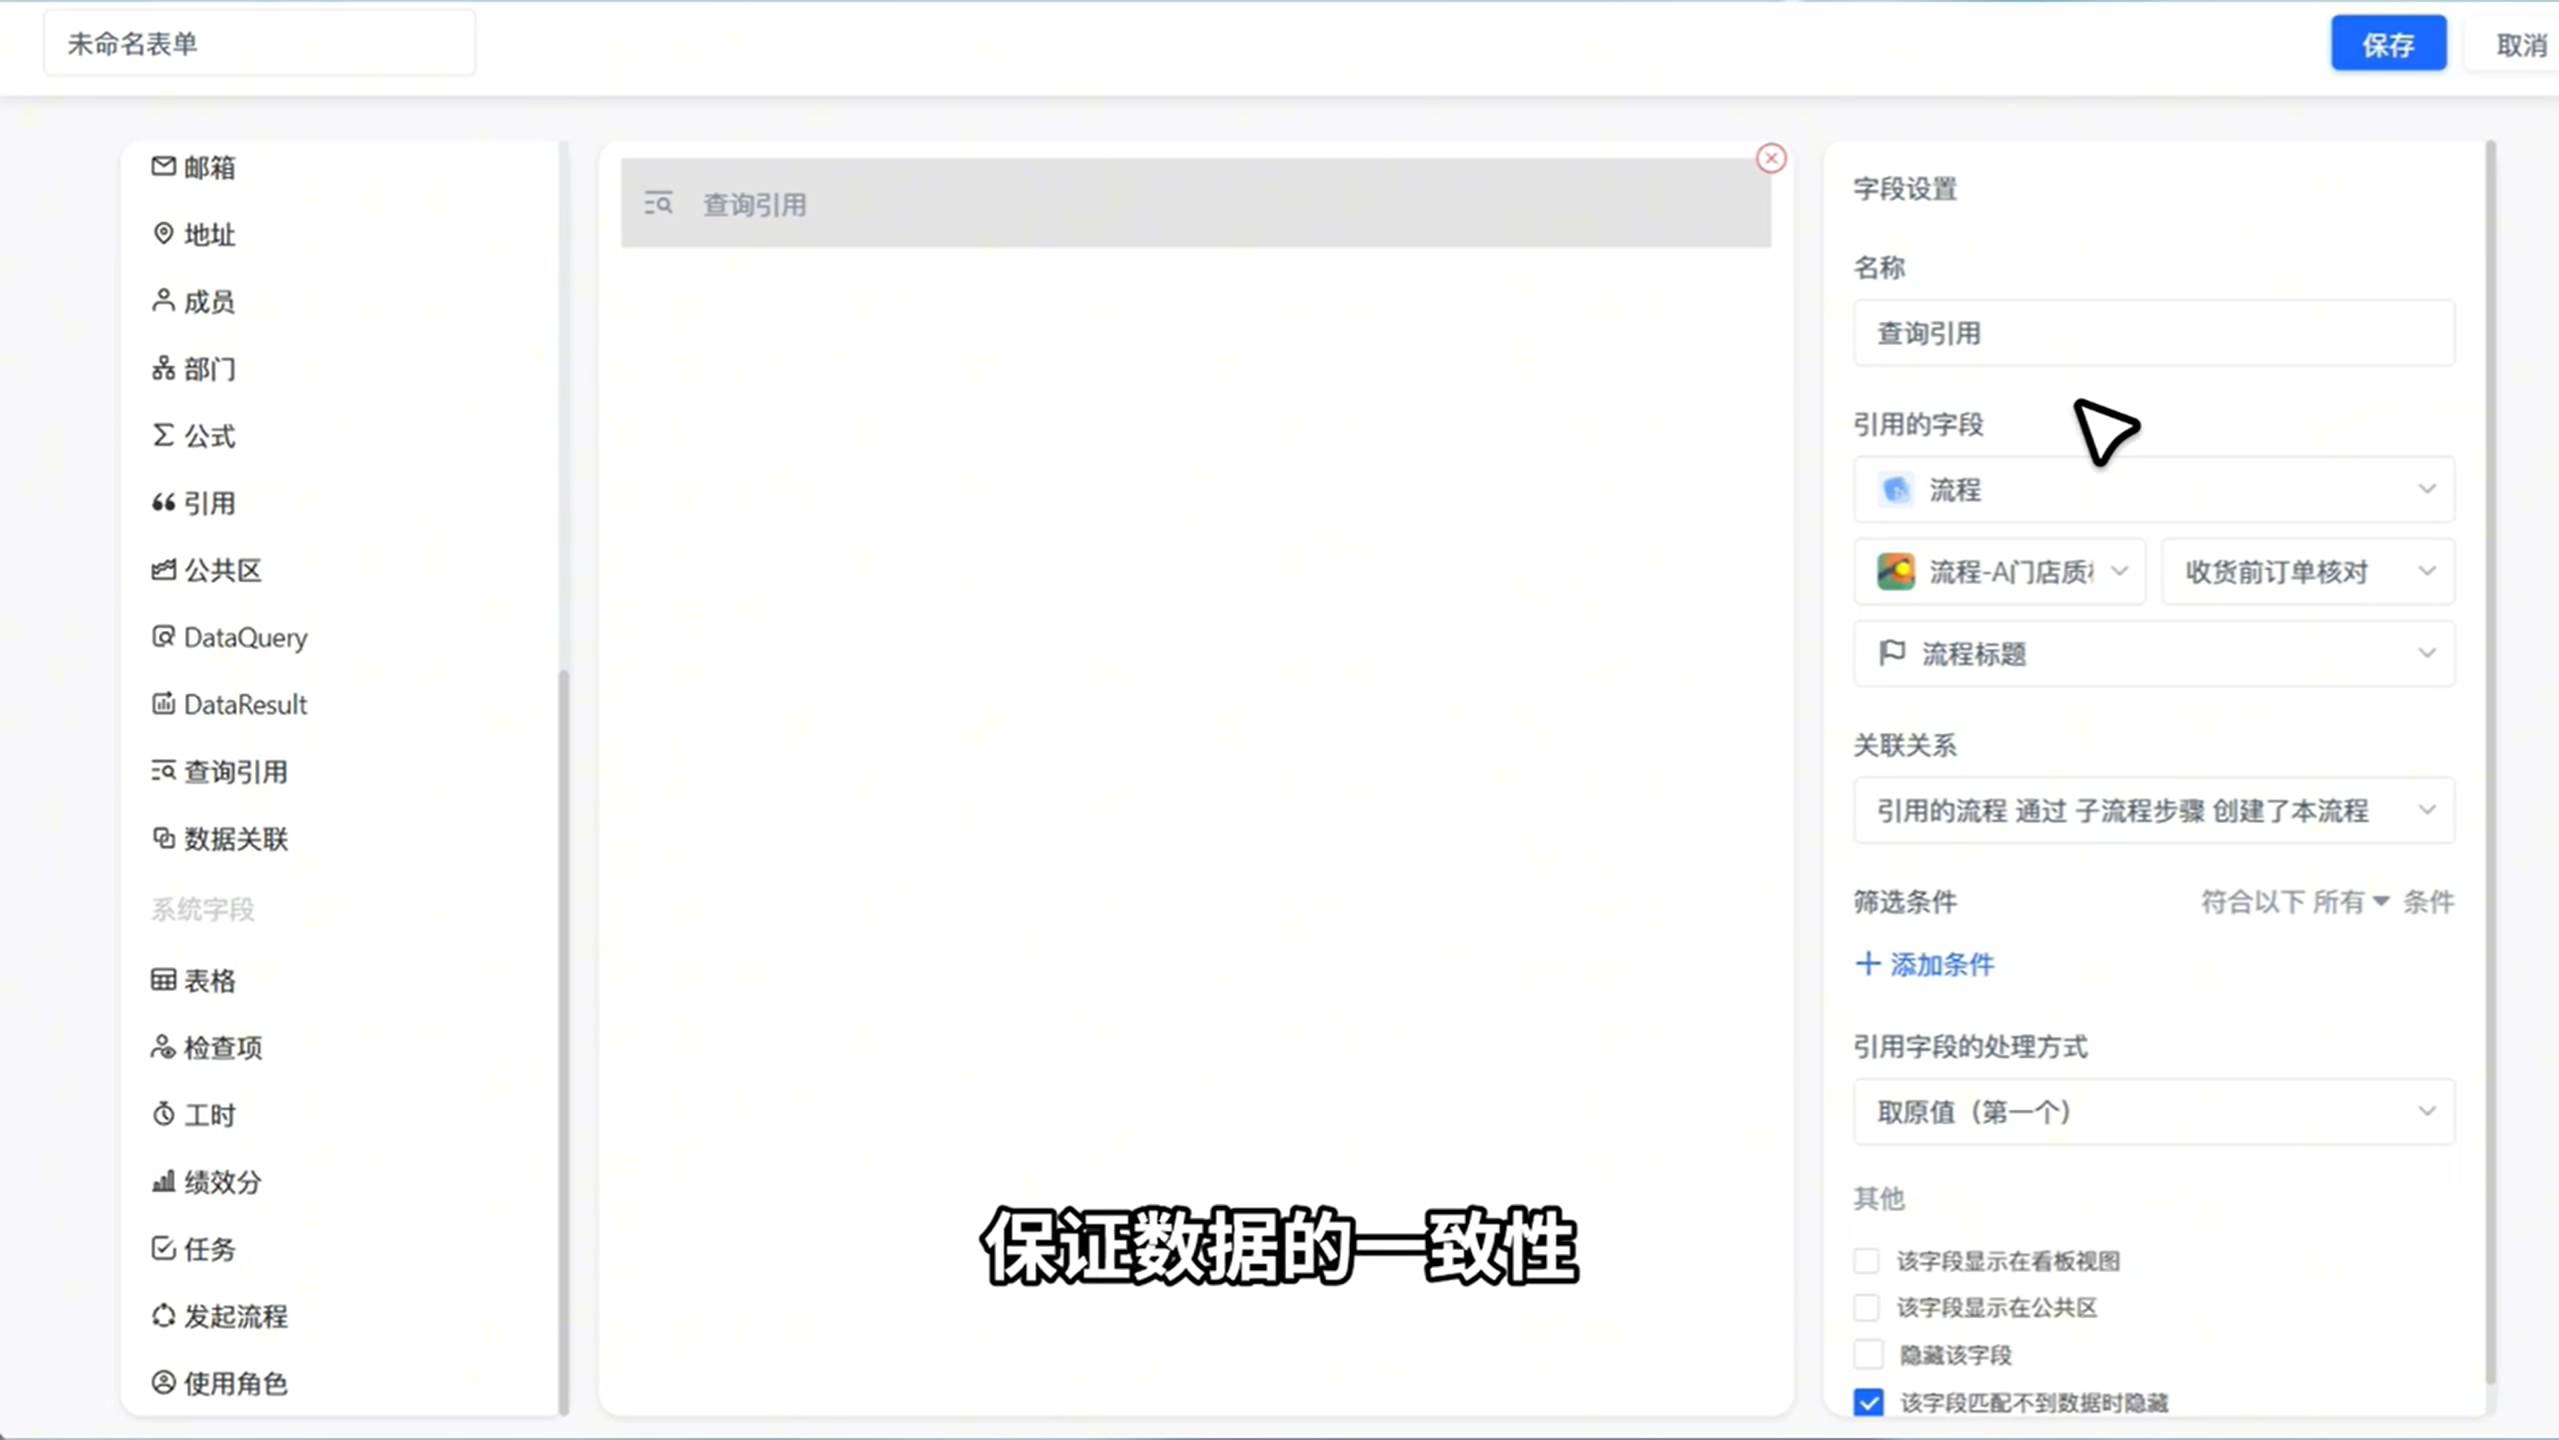Click the 添加条件 link
Screen dimensions: 2559x1440
tap(1941, 964)
